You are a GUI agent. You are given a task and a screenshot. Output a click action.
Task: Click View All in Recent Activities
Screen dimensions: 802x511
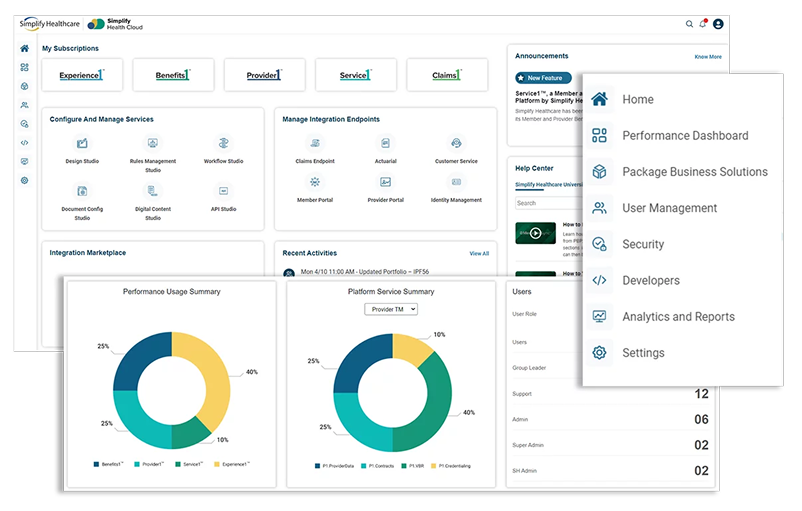(479, 254)
